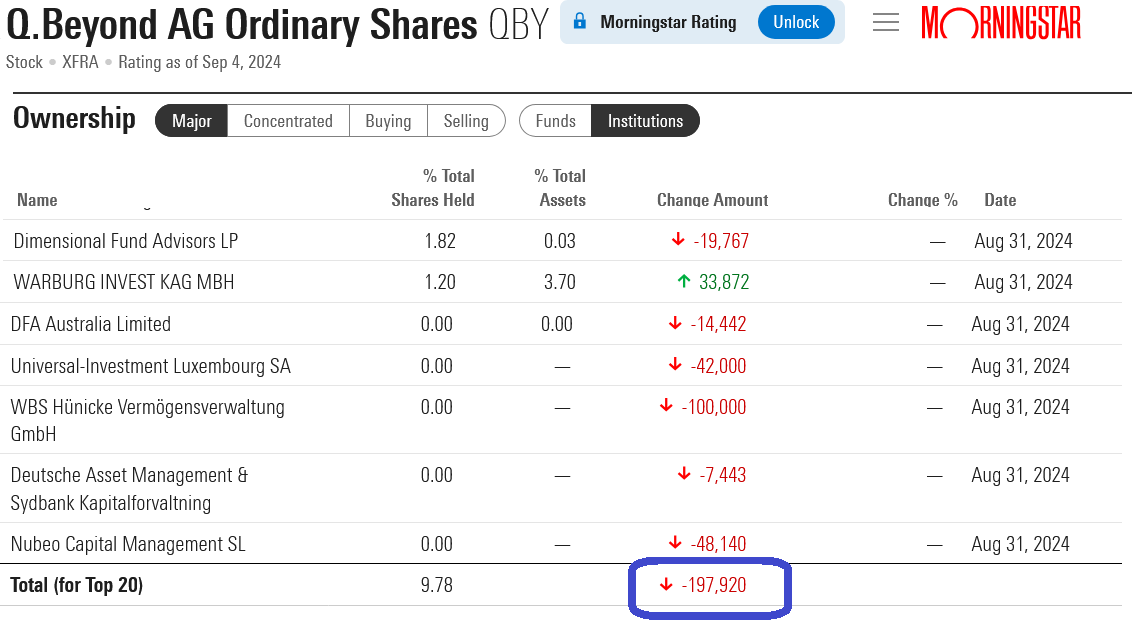The height and width of the screenshot is (630, 1140).
Task: Click red down arrow for Nubeo Capital
Action: tap(676, 544)
